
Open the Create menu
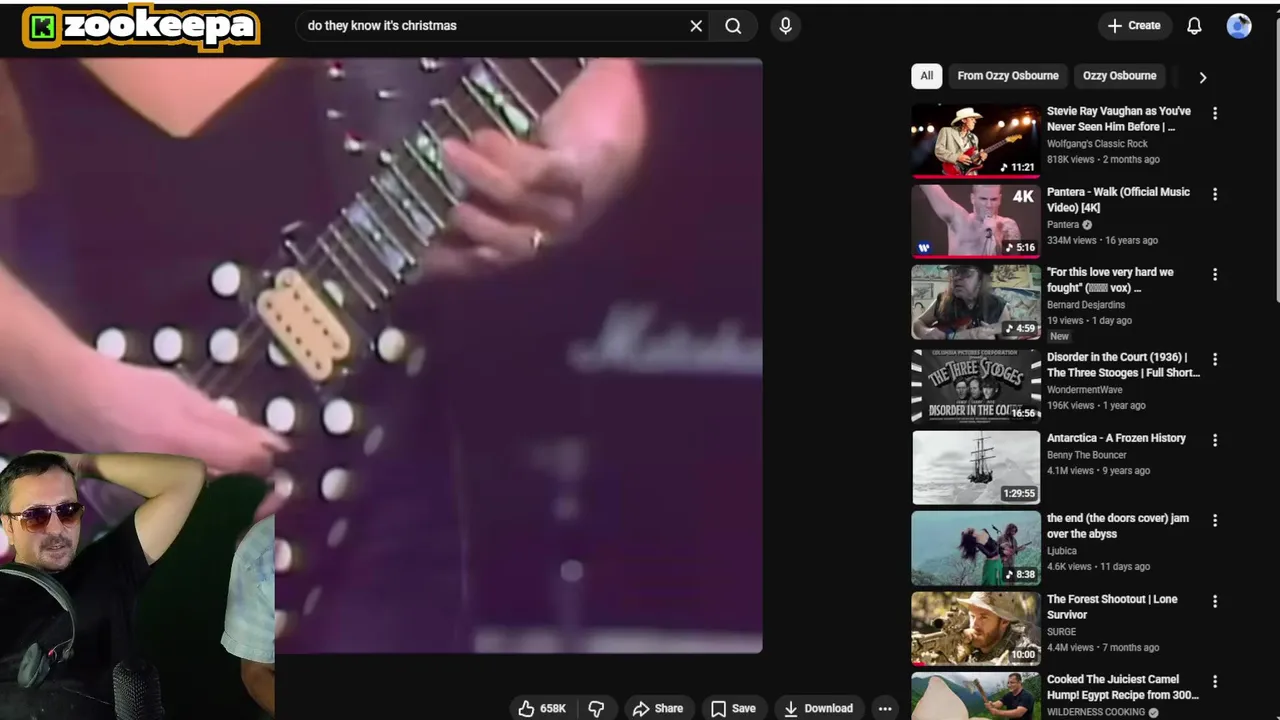(1134, 26)
